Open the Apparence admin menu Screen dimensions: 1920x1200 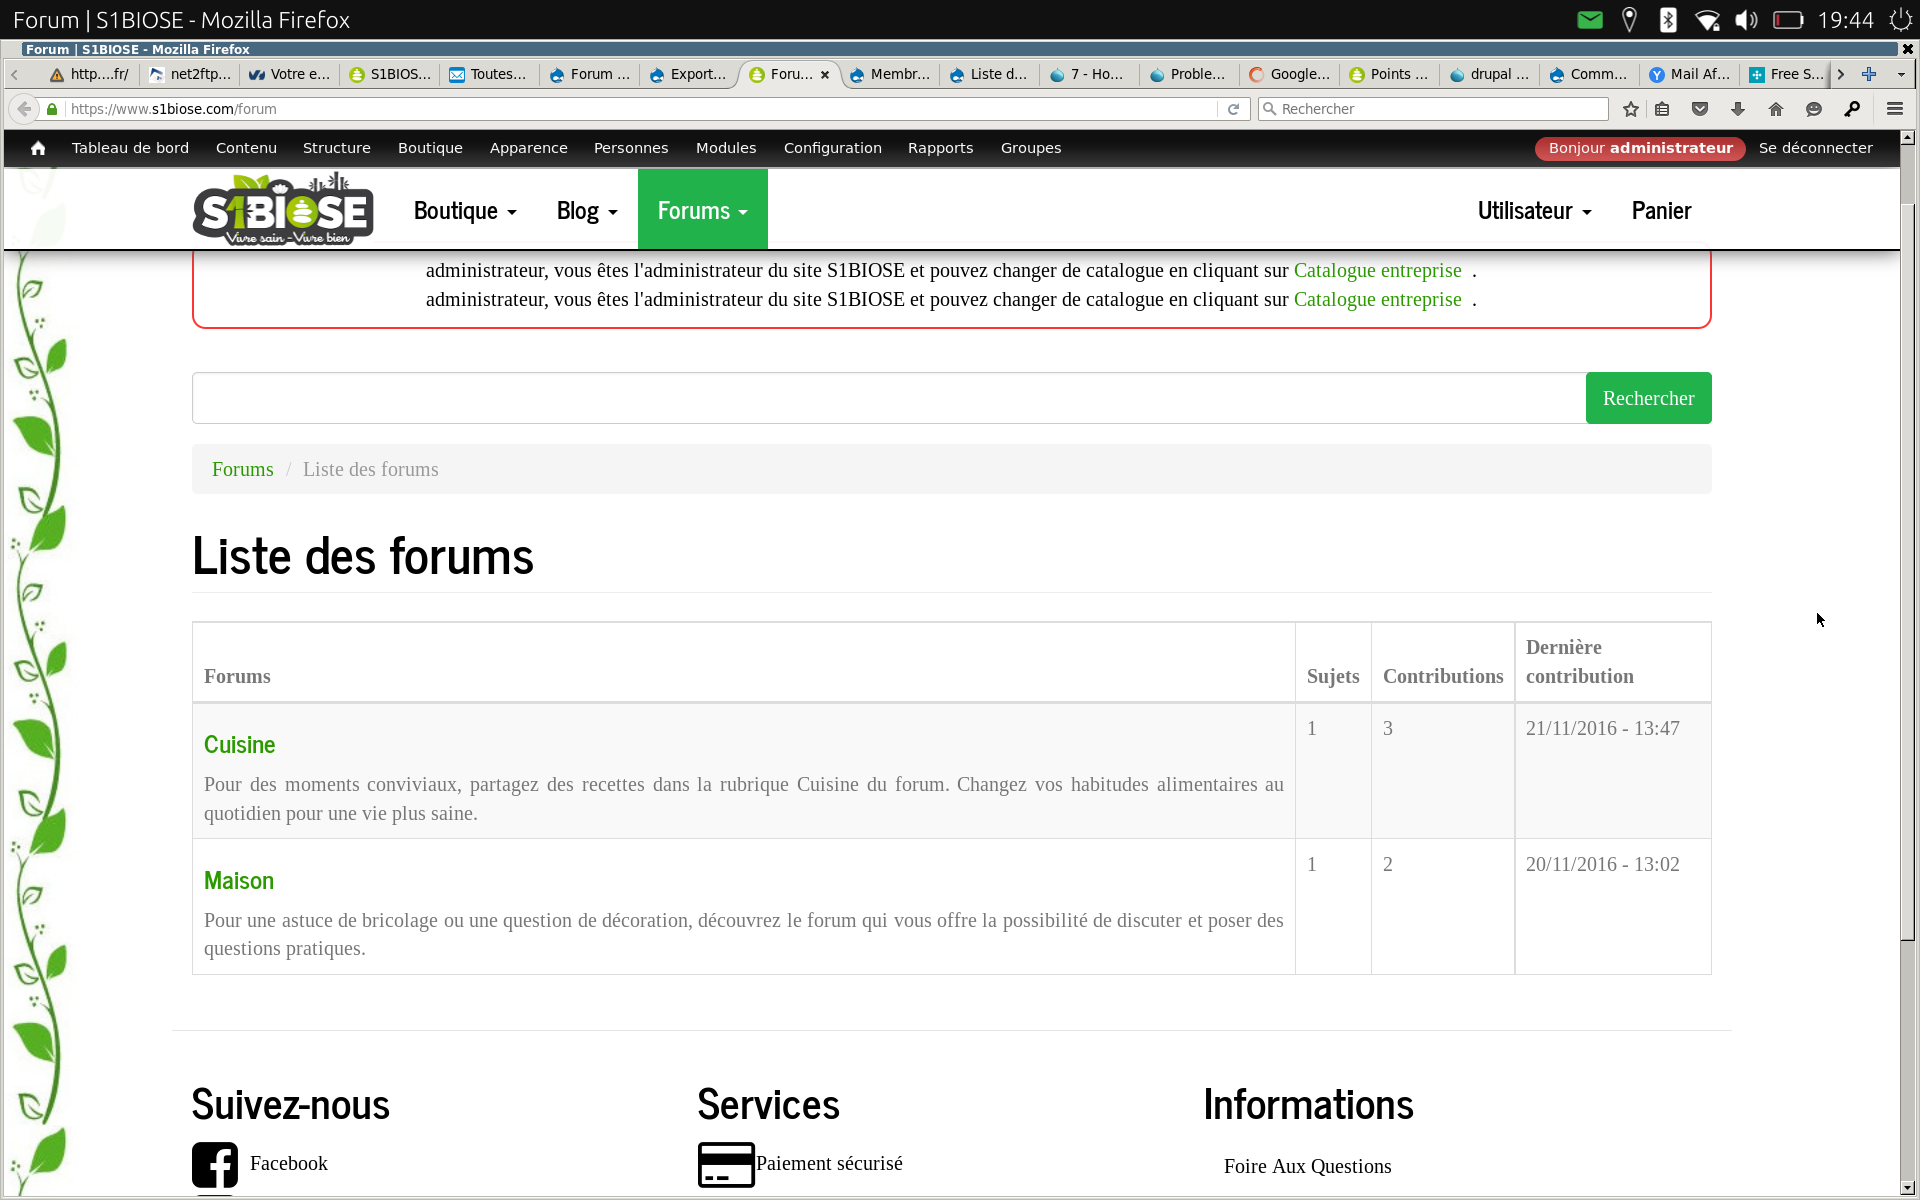(x=529, y=148)
